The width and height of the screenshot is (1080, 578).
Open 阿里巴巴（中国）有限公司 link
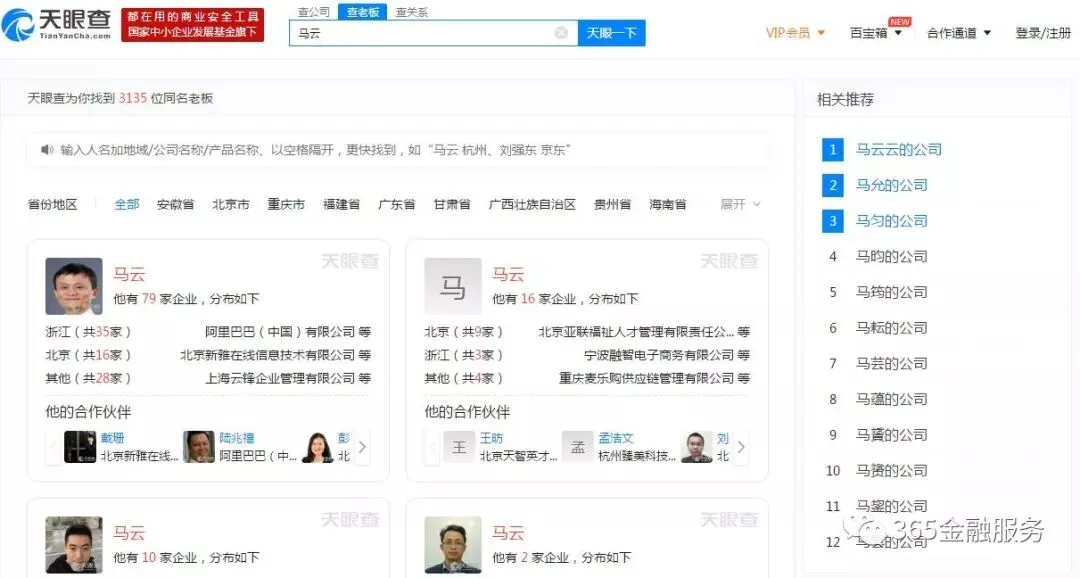pos(280,331)
